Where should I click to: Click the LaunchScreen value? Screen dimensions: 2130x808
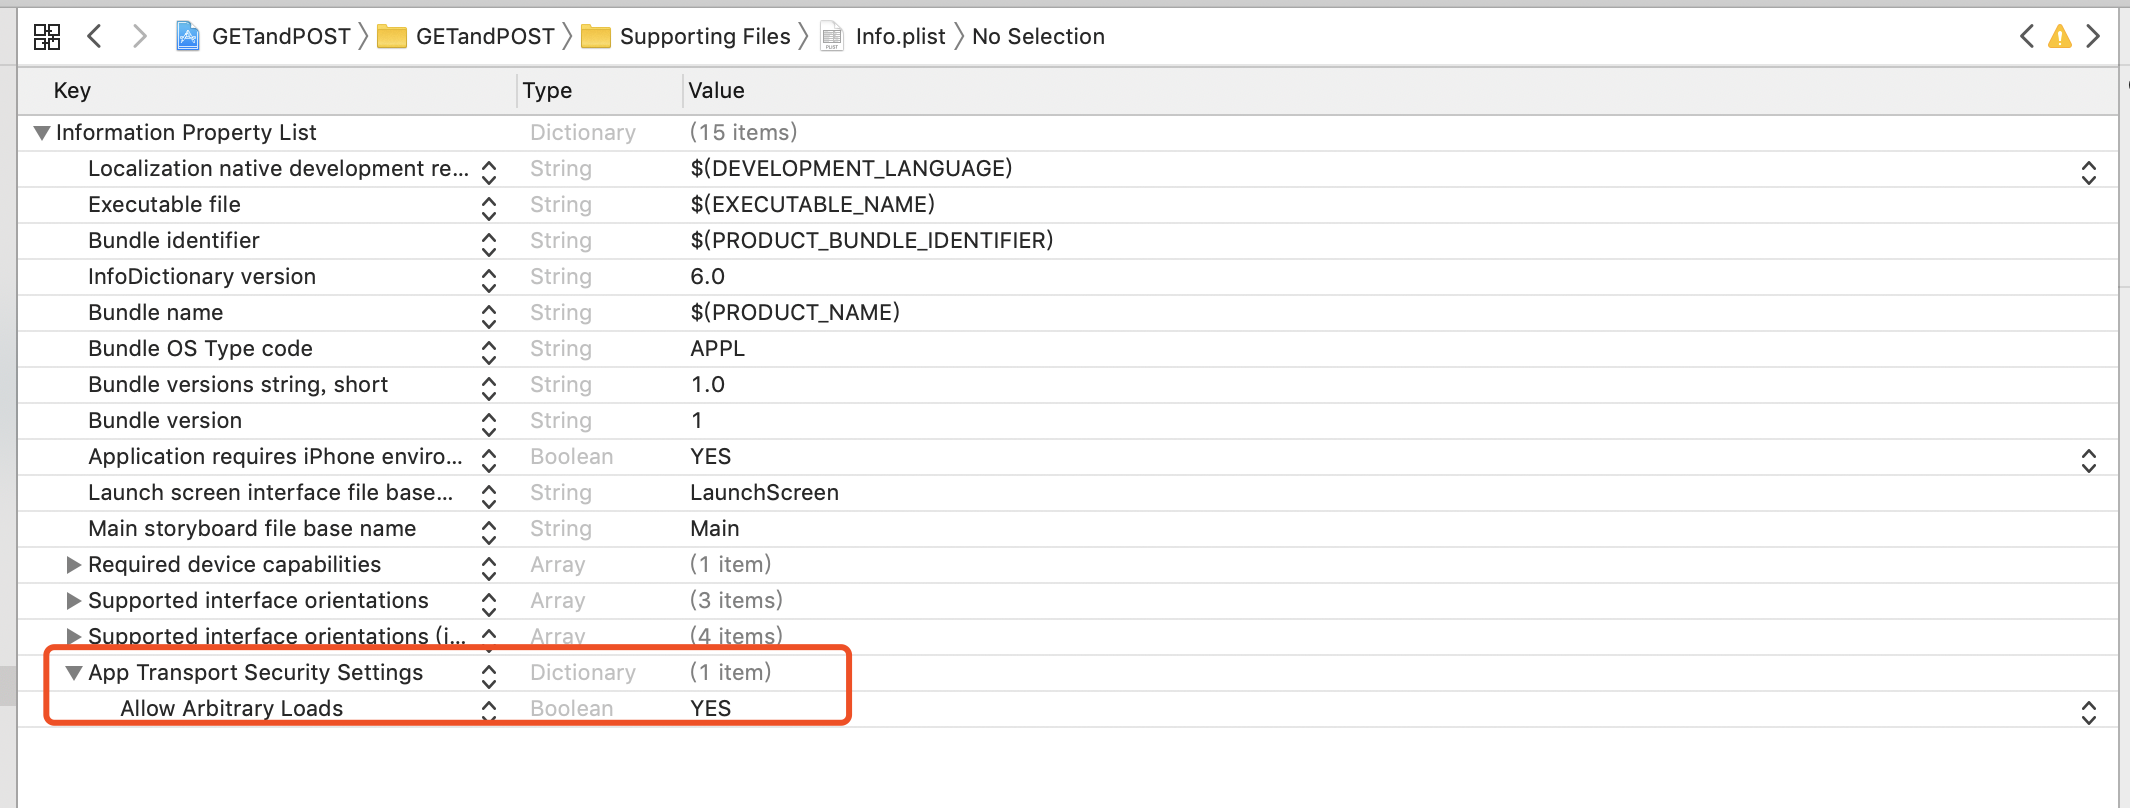click(764, 493)
